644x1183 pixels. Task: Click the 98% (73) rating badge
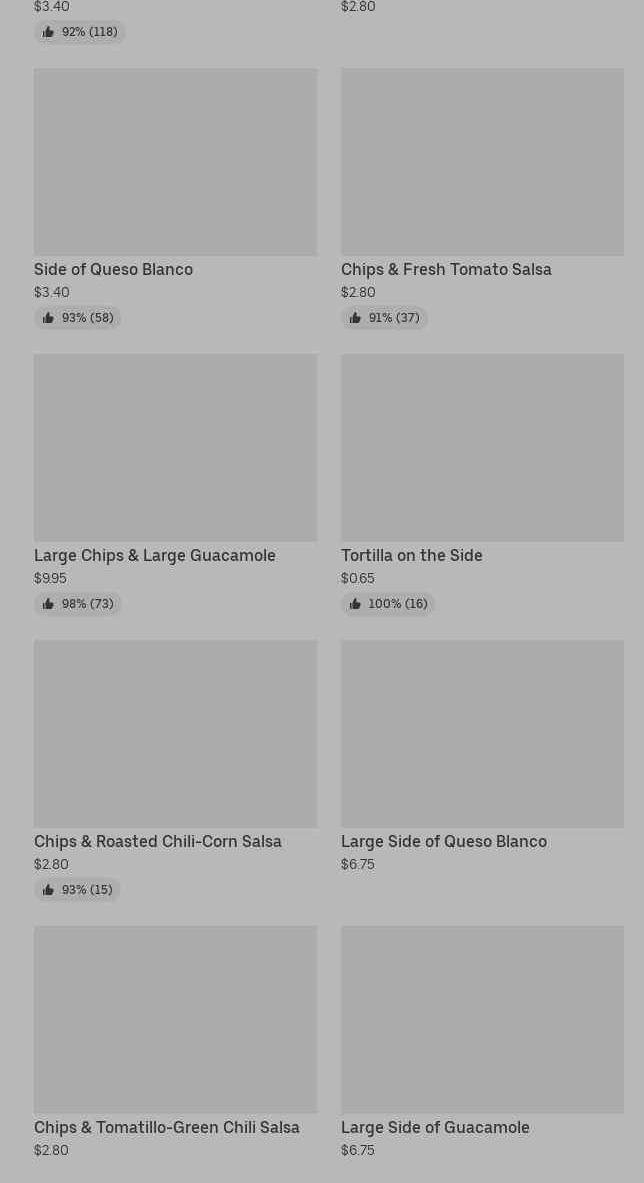pos(78,604)
